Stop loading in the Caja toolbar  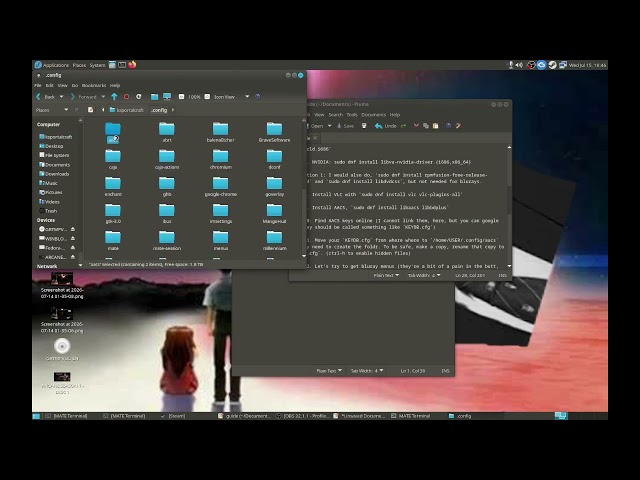[x=127, y=97]
